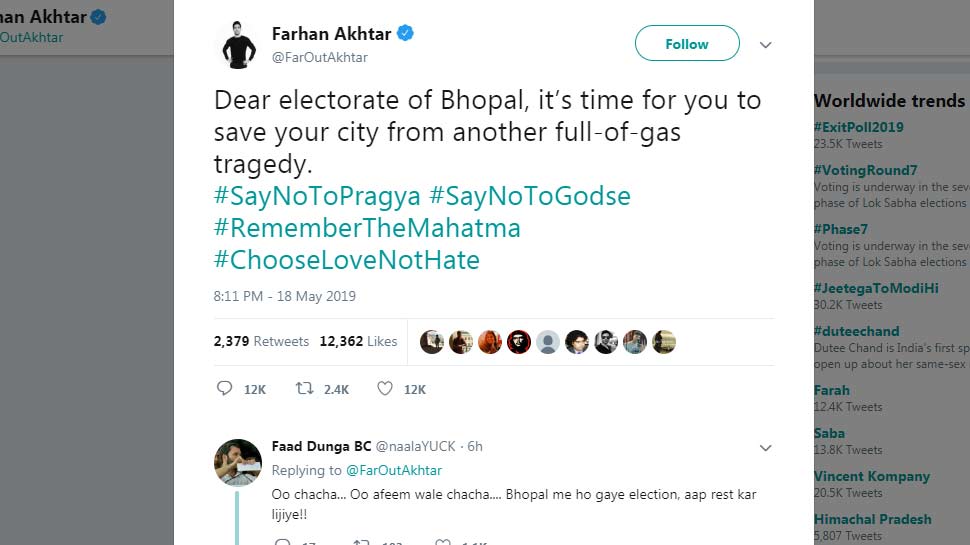Open the #SayNoToGodse hashtag
The width and height of the screenshot is (970, 545).
[x=530, y=196]
